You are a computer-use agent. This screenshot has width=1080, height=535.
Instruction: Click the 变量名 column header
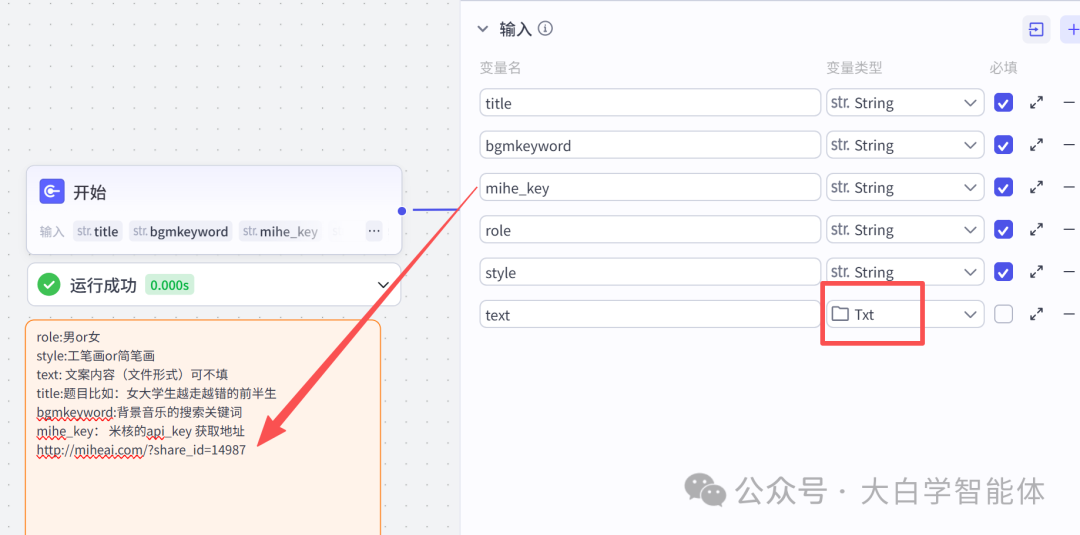[x=500, y=67]
